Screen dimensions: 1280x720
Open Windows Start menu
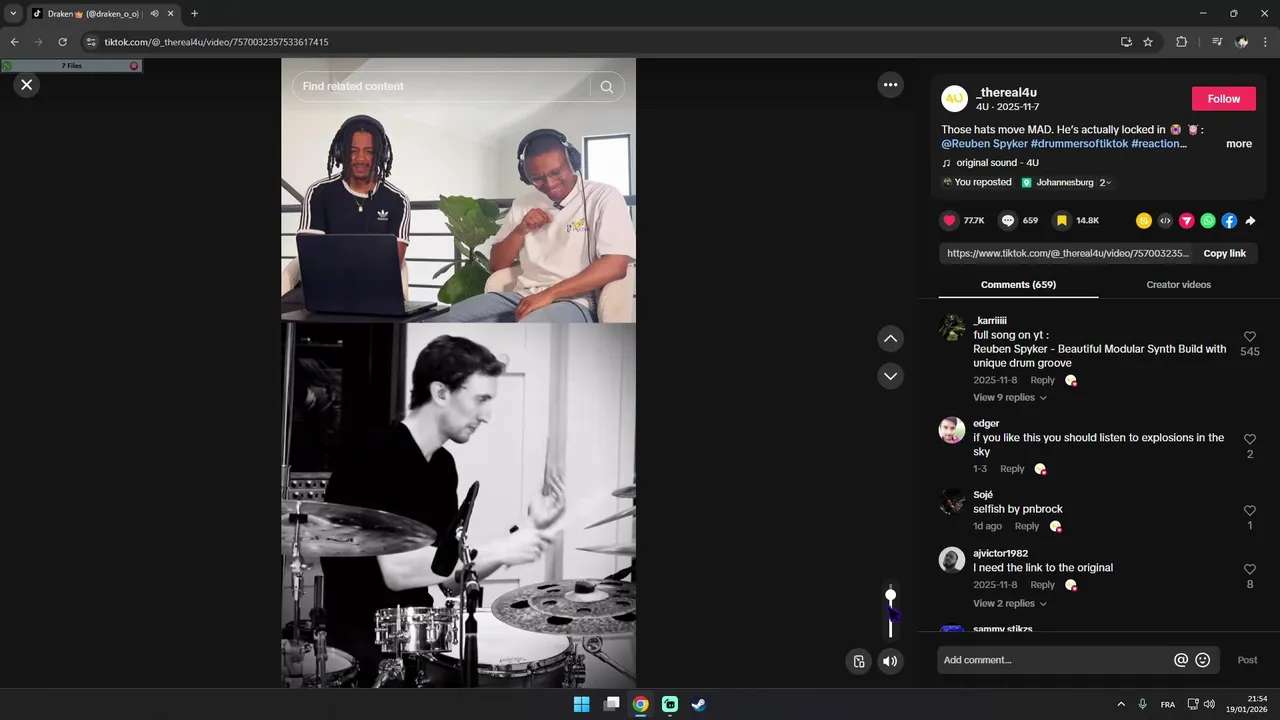point(581,704)
